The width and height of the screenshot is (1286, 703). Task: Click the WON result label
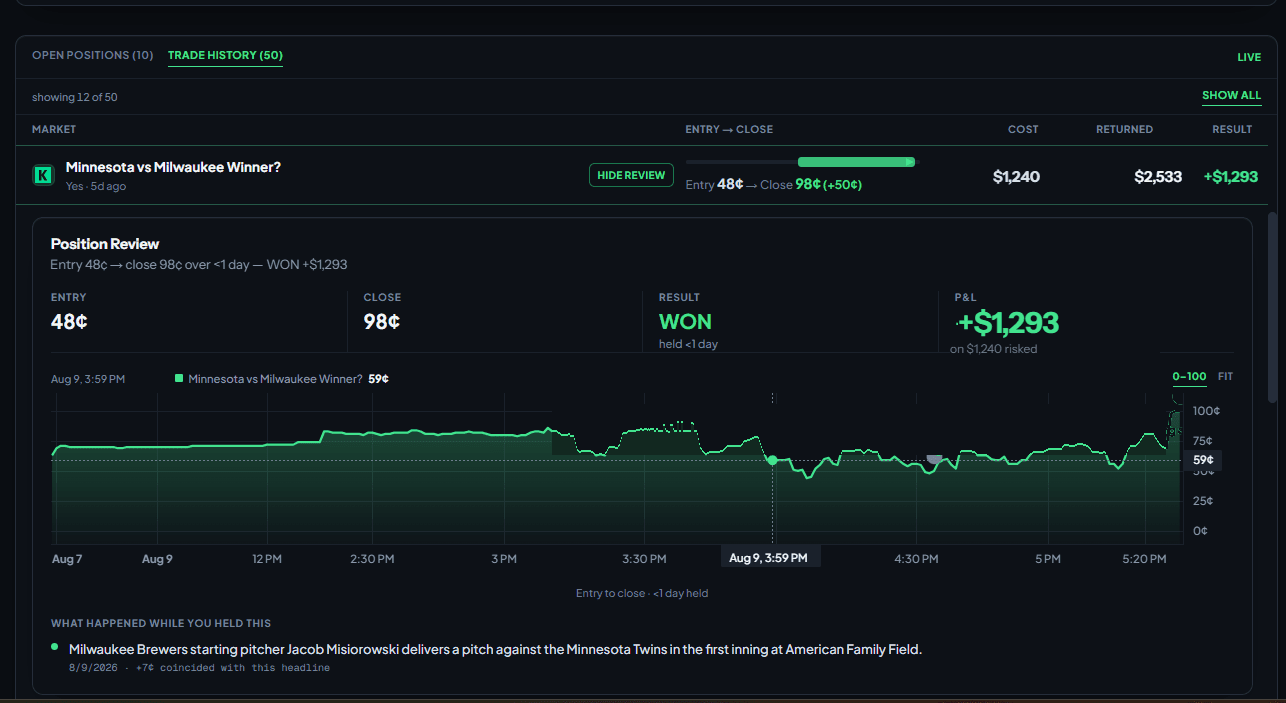(x=685, y=322)
